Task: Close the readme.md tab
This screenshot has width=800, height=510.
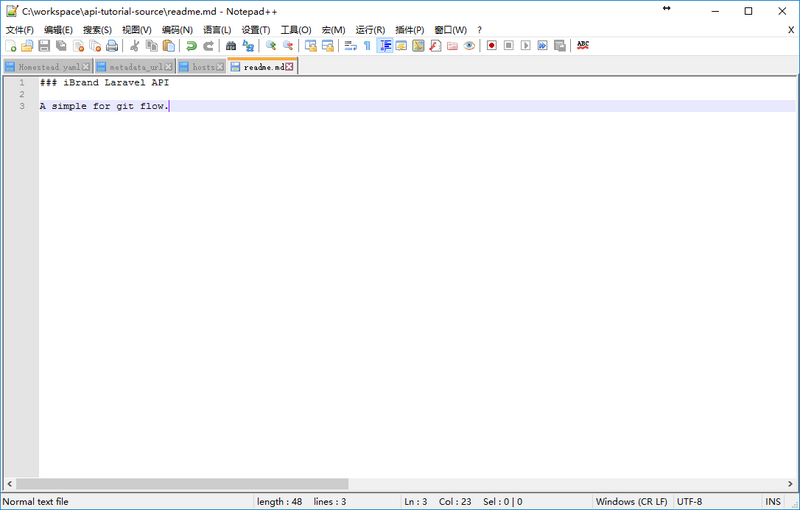Action: click(289, 67)
